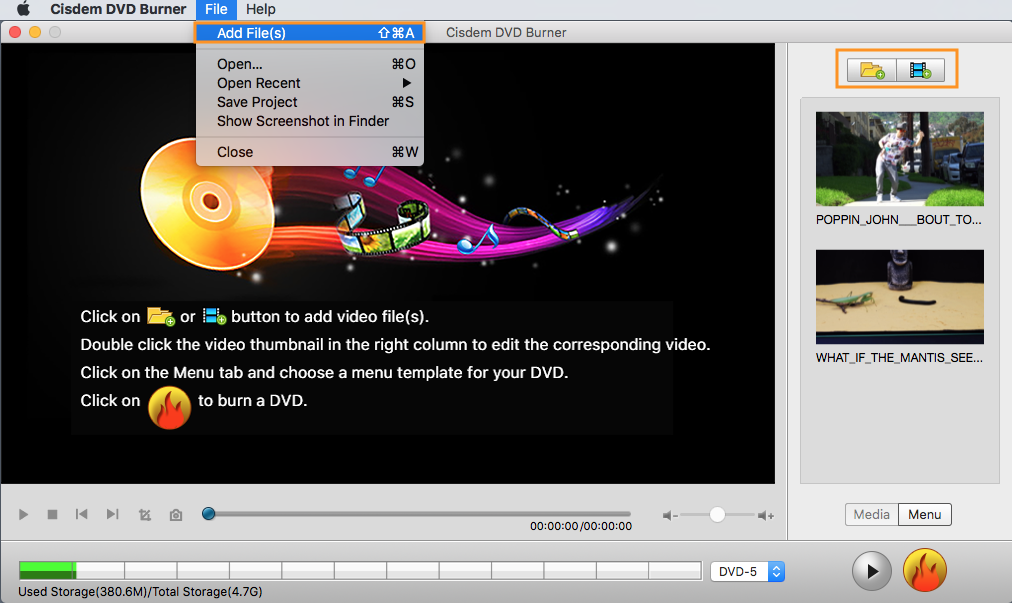Image resolution: width=1012 pixels, height=603 pixels.
Task: Click the volume down speaker icon
Action: click(670, 515)
